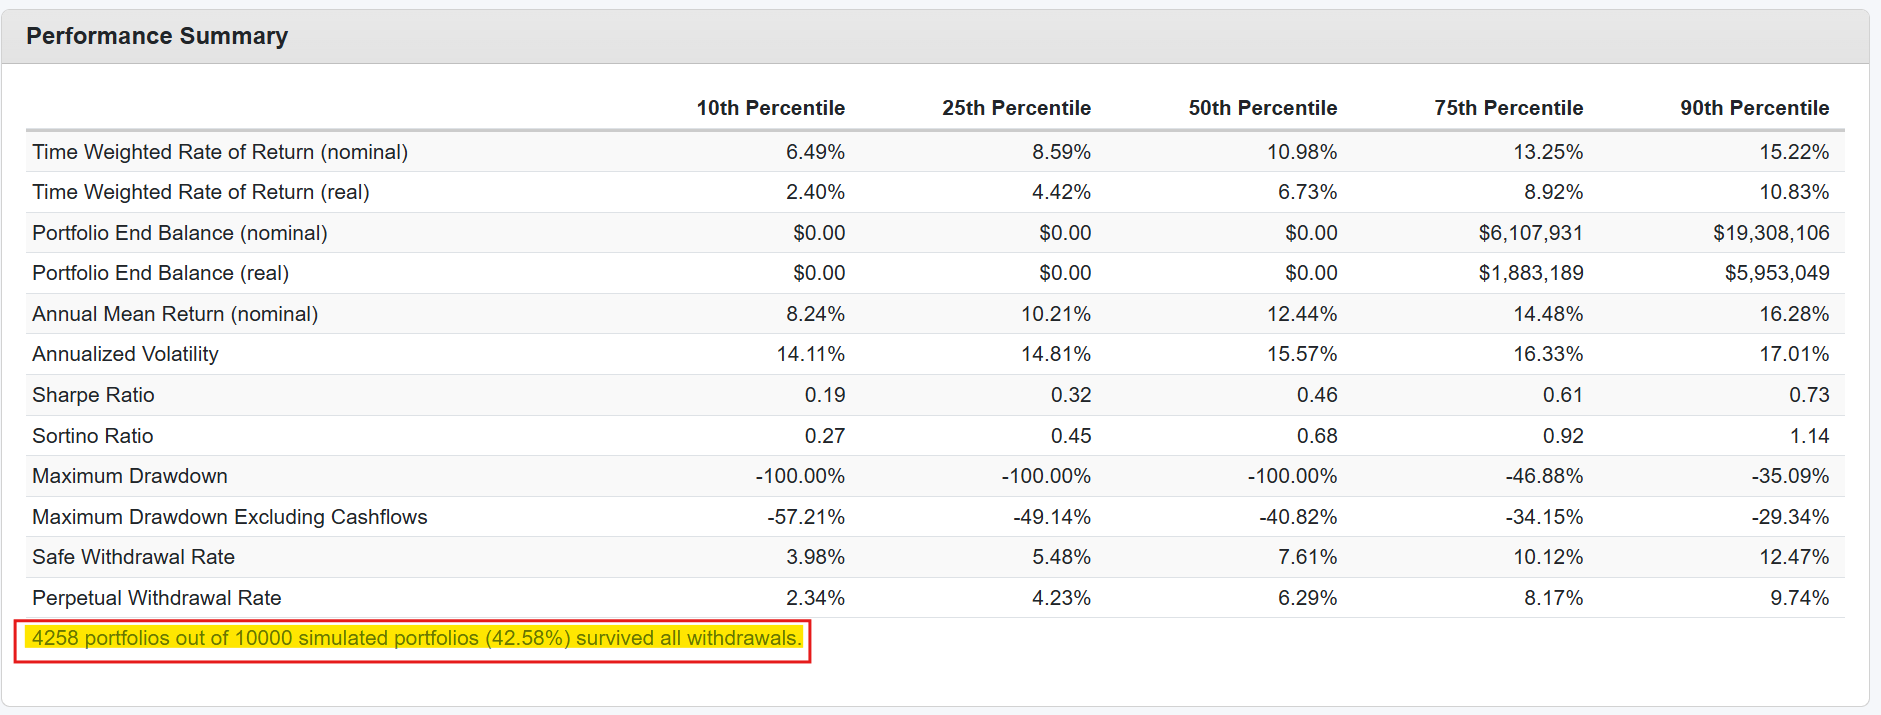Click the Sortino Ratio row label
Image resolution: width=1881 pixels, height=715 pixels.
pos(93,436)
